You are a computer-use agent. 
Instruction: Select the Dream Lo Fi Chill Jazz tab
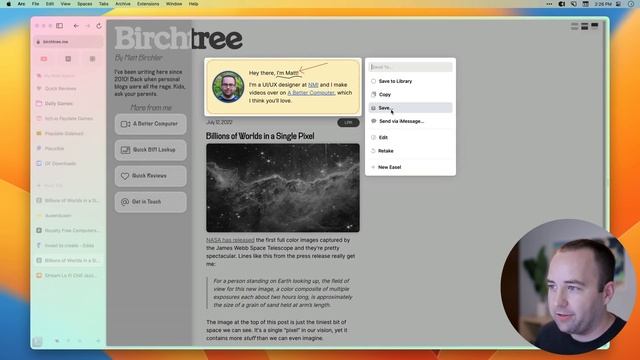[x=68, y=276]
